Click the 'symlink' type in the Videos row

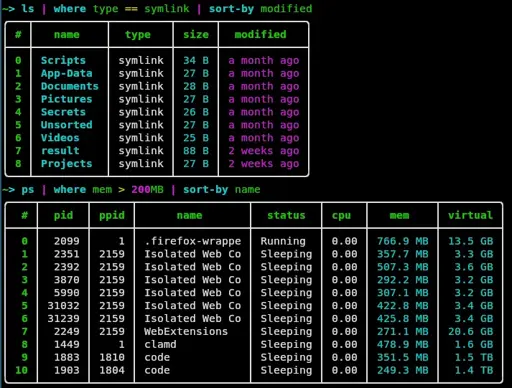point(141,138)
